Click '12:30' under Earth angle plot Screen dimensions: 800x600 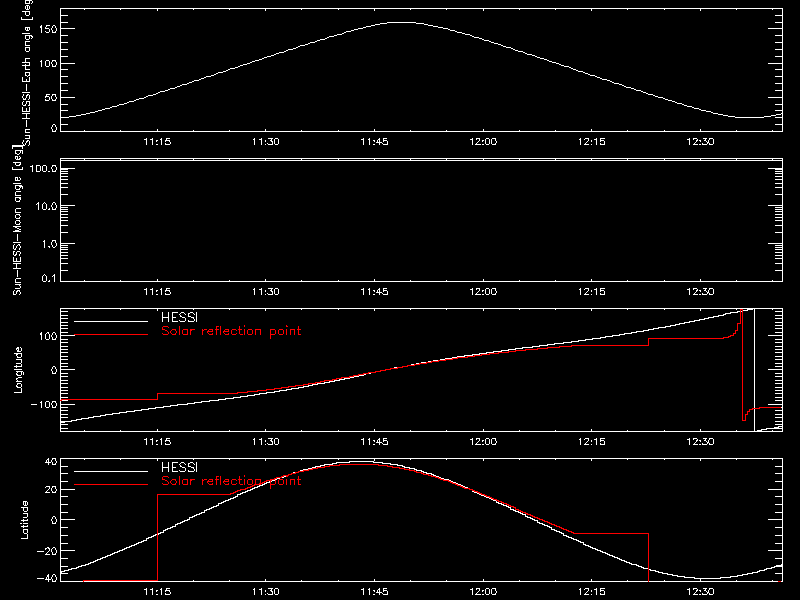coord(701,141)
